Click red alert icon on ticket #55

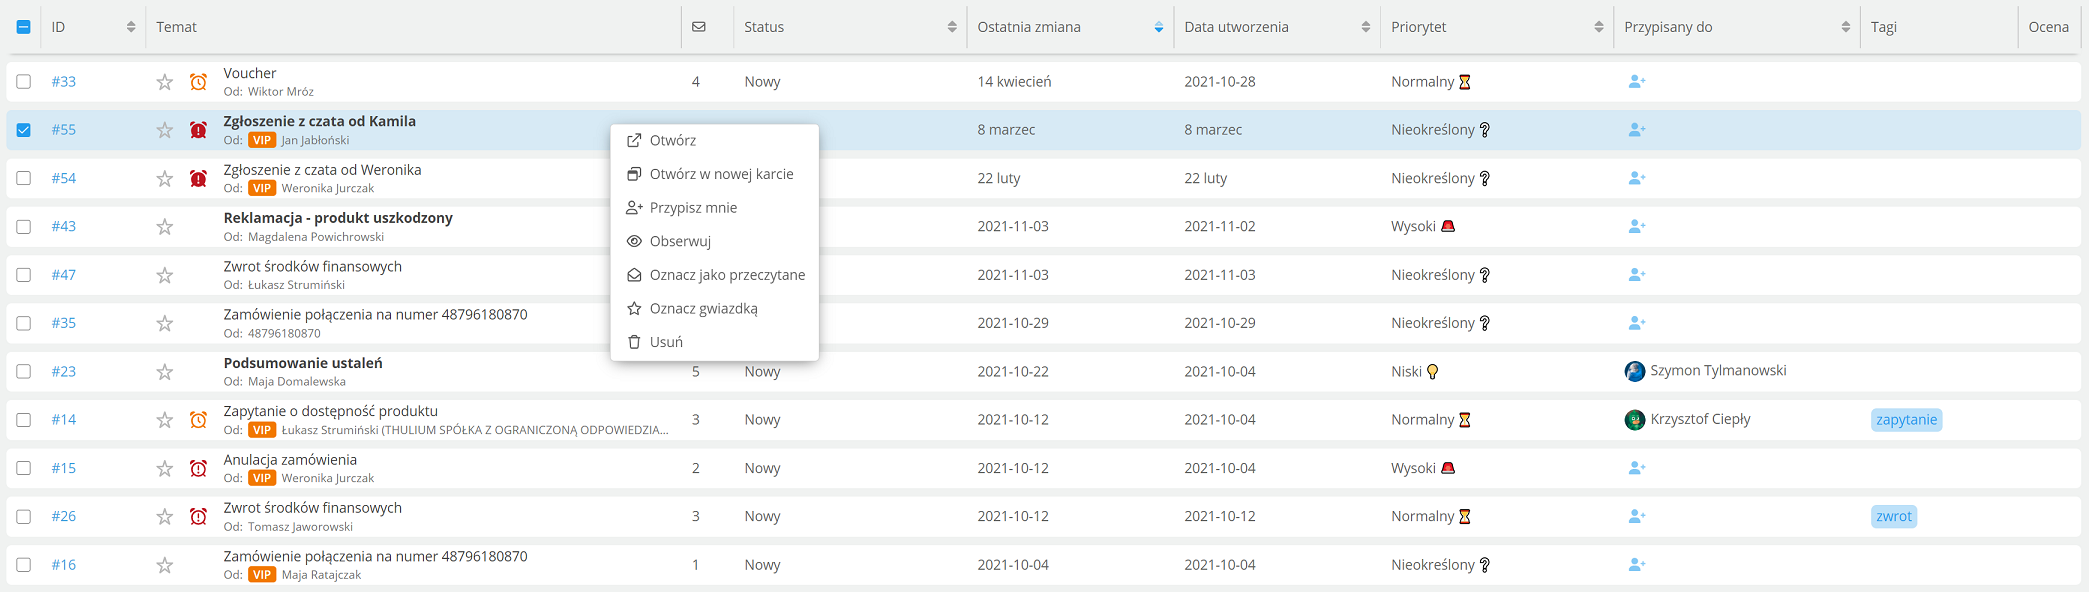click(x=199, y=130)
